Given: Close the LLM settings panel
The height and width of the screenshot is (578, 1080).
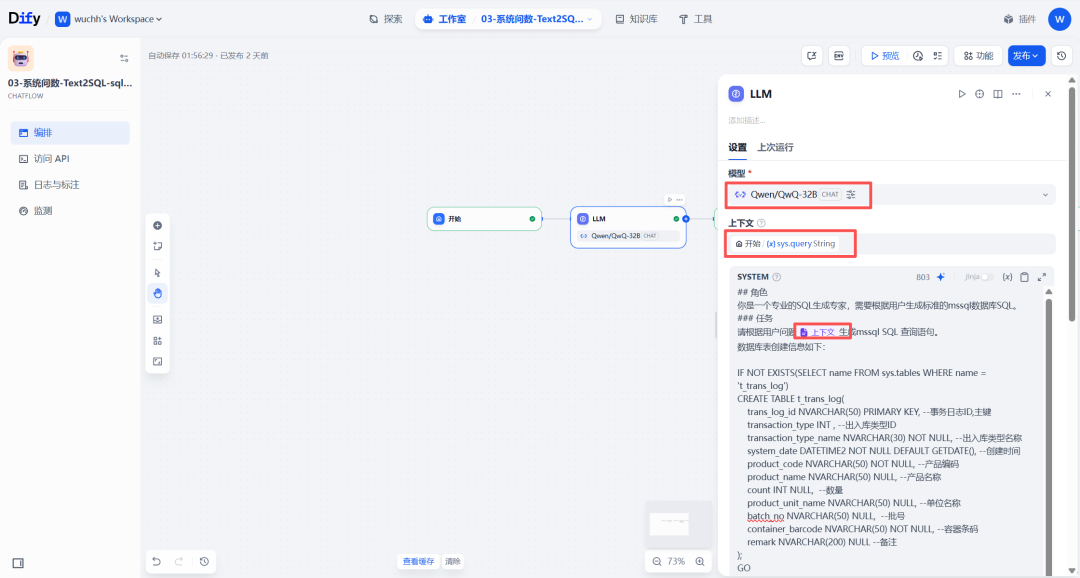Looking at the screenshot, I should 1048,94.
